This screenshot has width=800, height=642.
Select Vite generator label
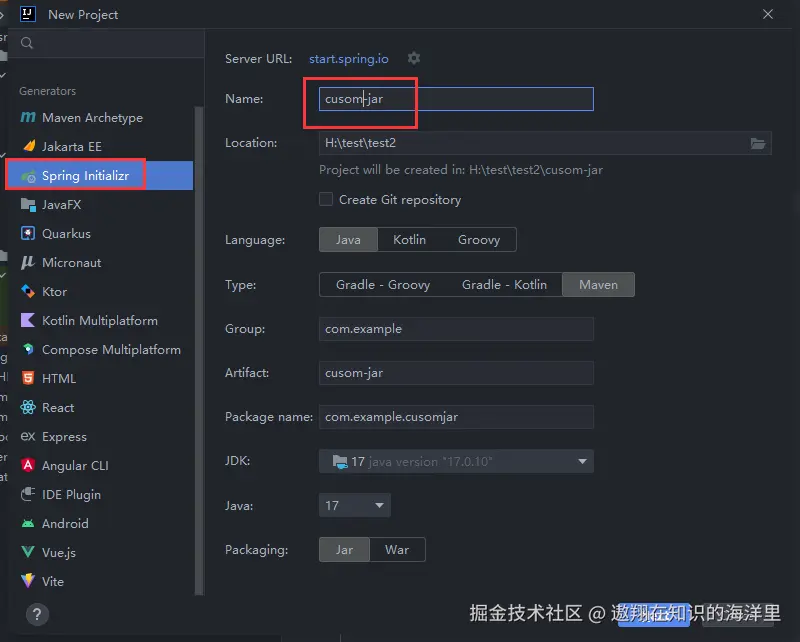pyautogui.click(x=53, y=581)
